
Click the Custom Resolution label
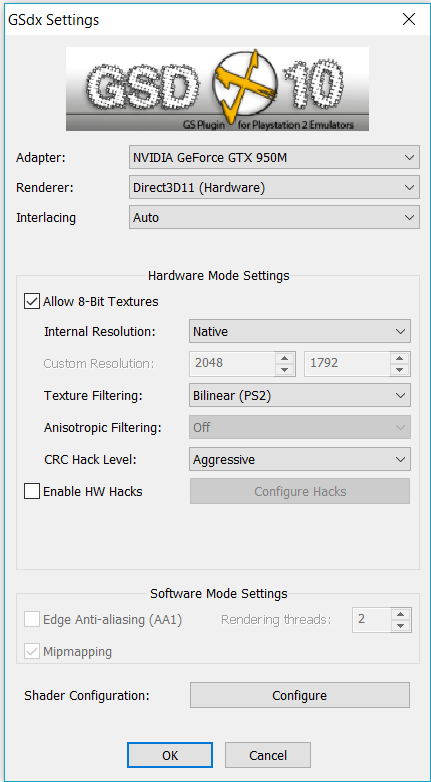click(99, 364)
